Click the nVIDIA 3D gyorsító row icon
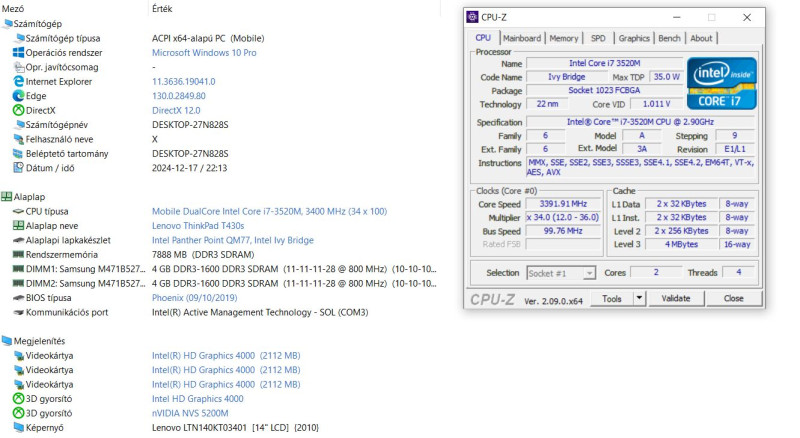 [x=18, y=413]
